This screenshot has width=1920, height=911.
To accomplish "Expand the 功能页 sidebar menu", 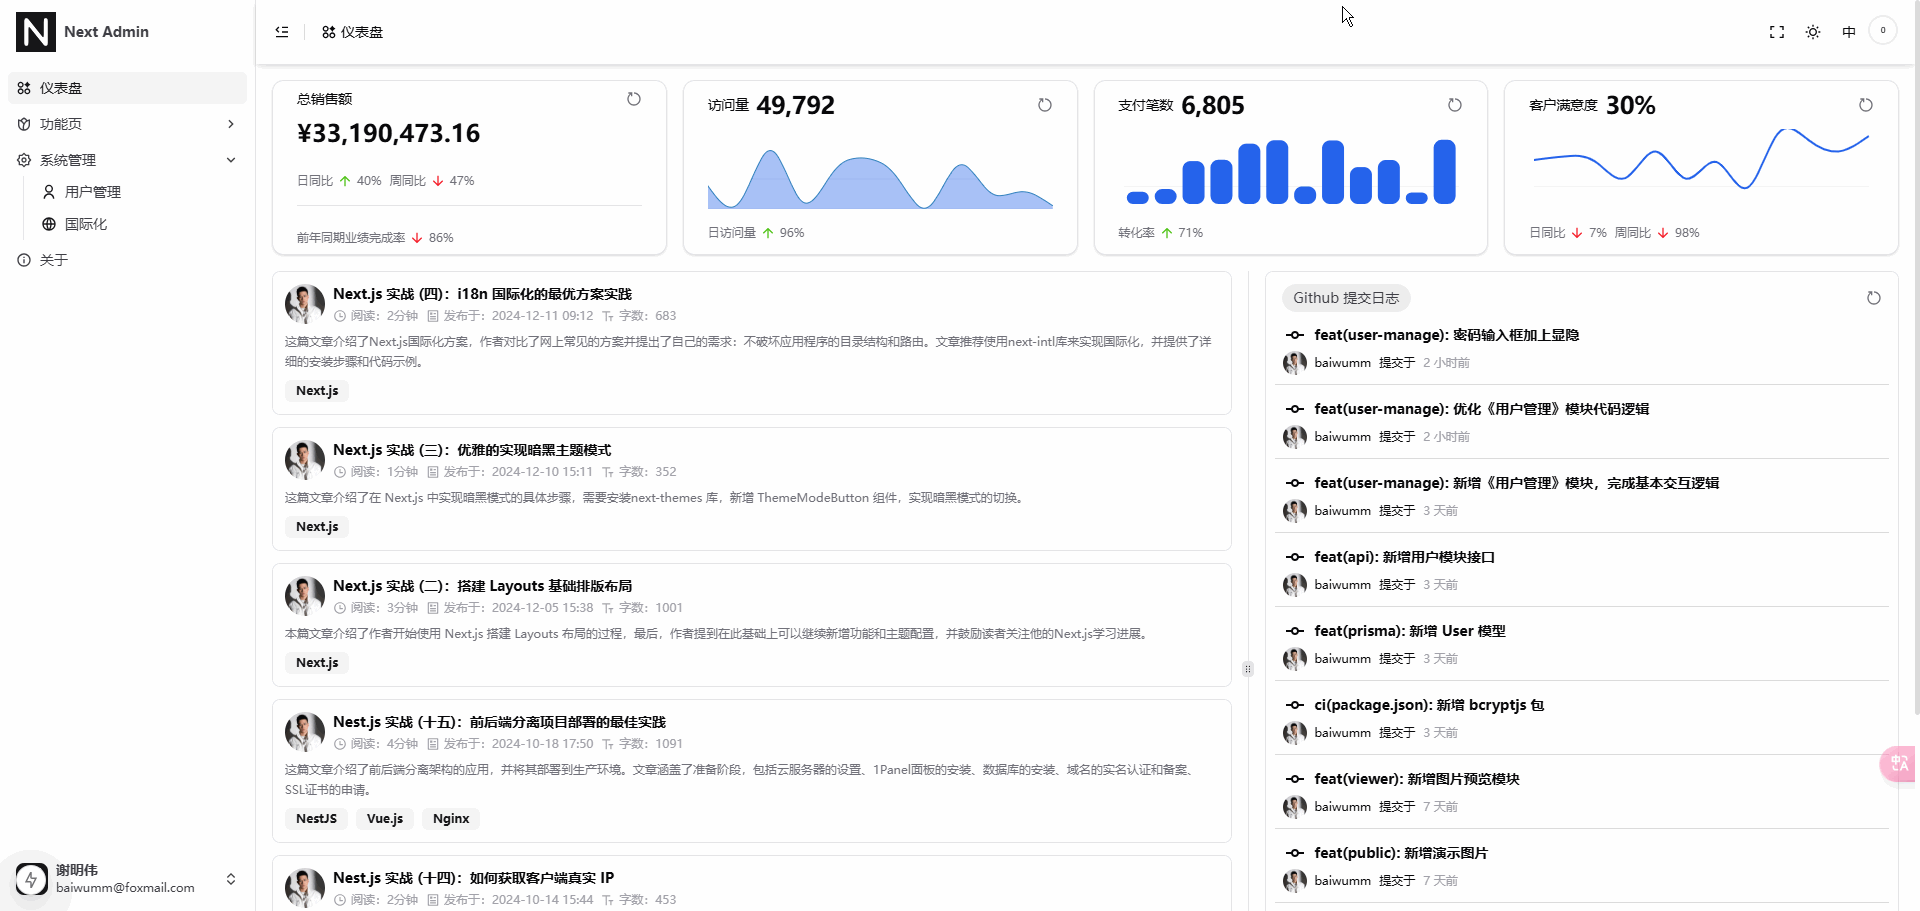I will click(128, 124).
